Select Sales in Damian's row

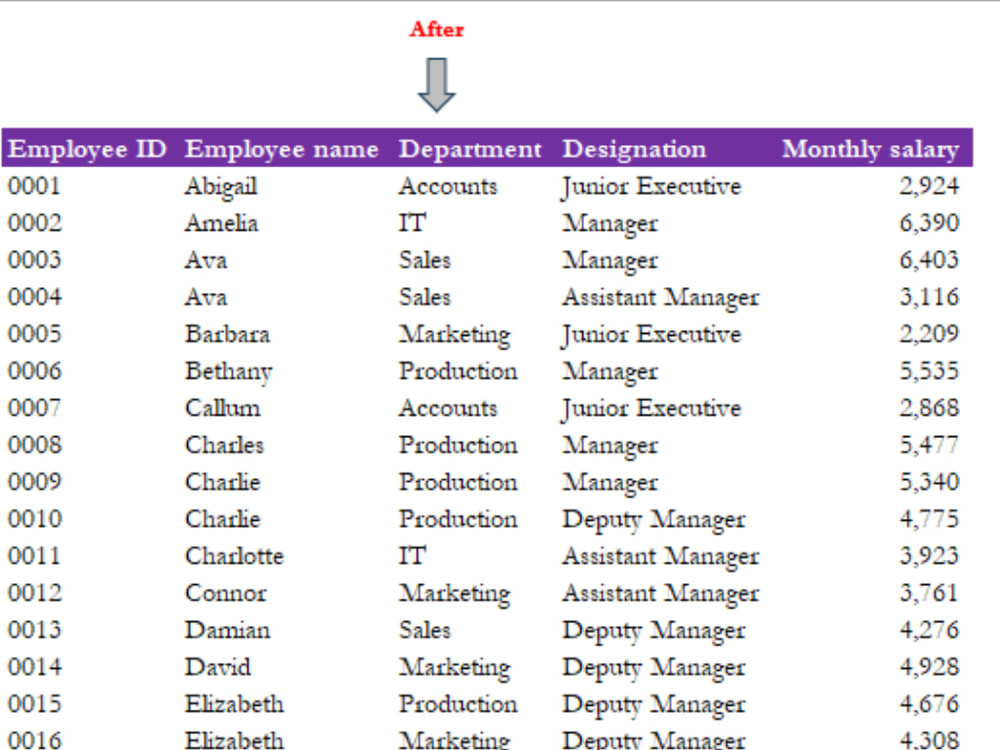[x=425, y=630]
